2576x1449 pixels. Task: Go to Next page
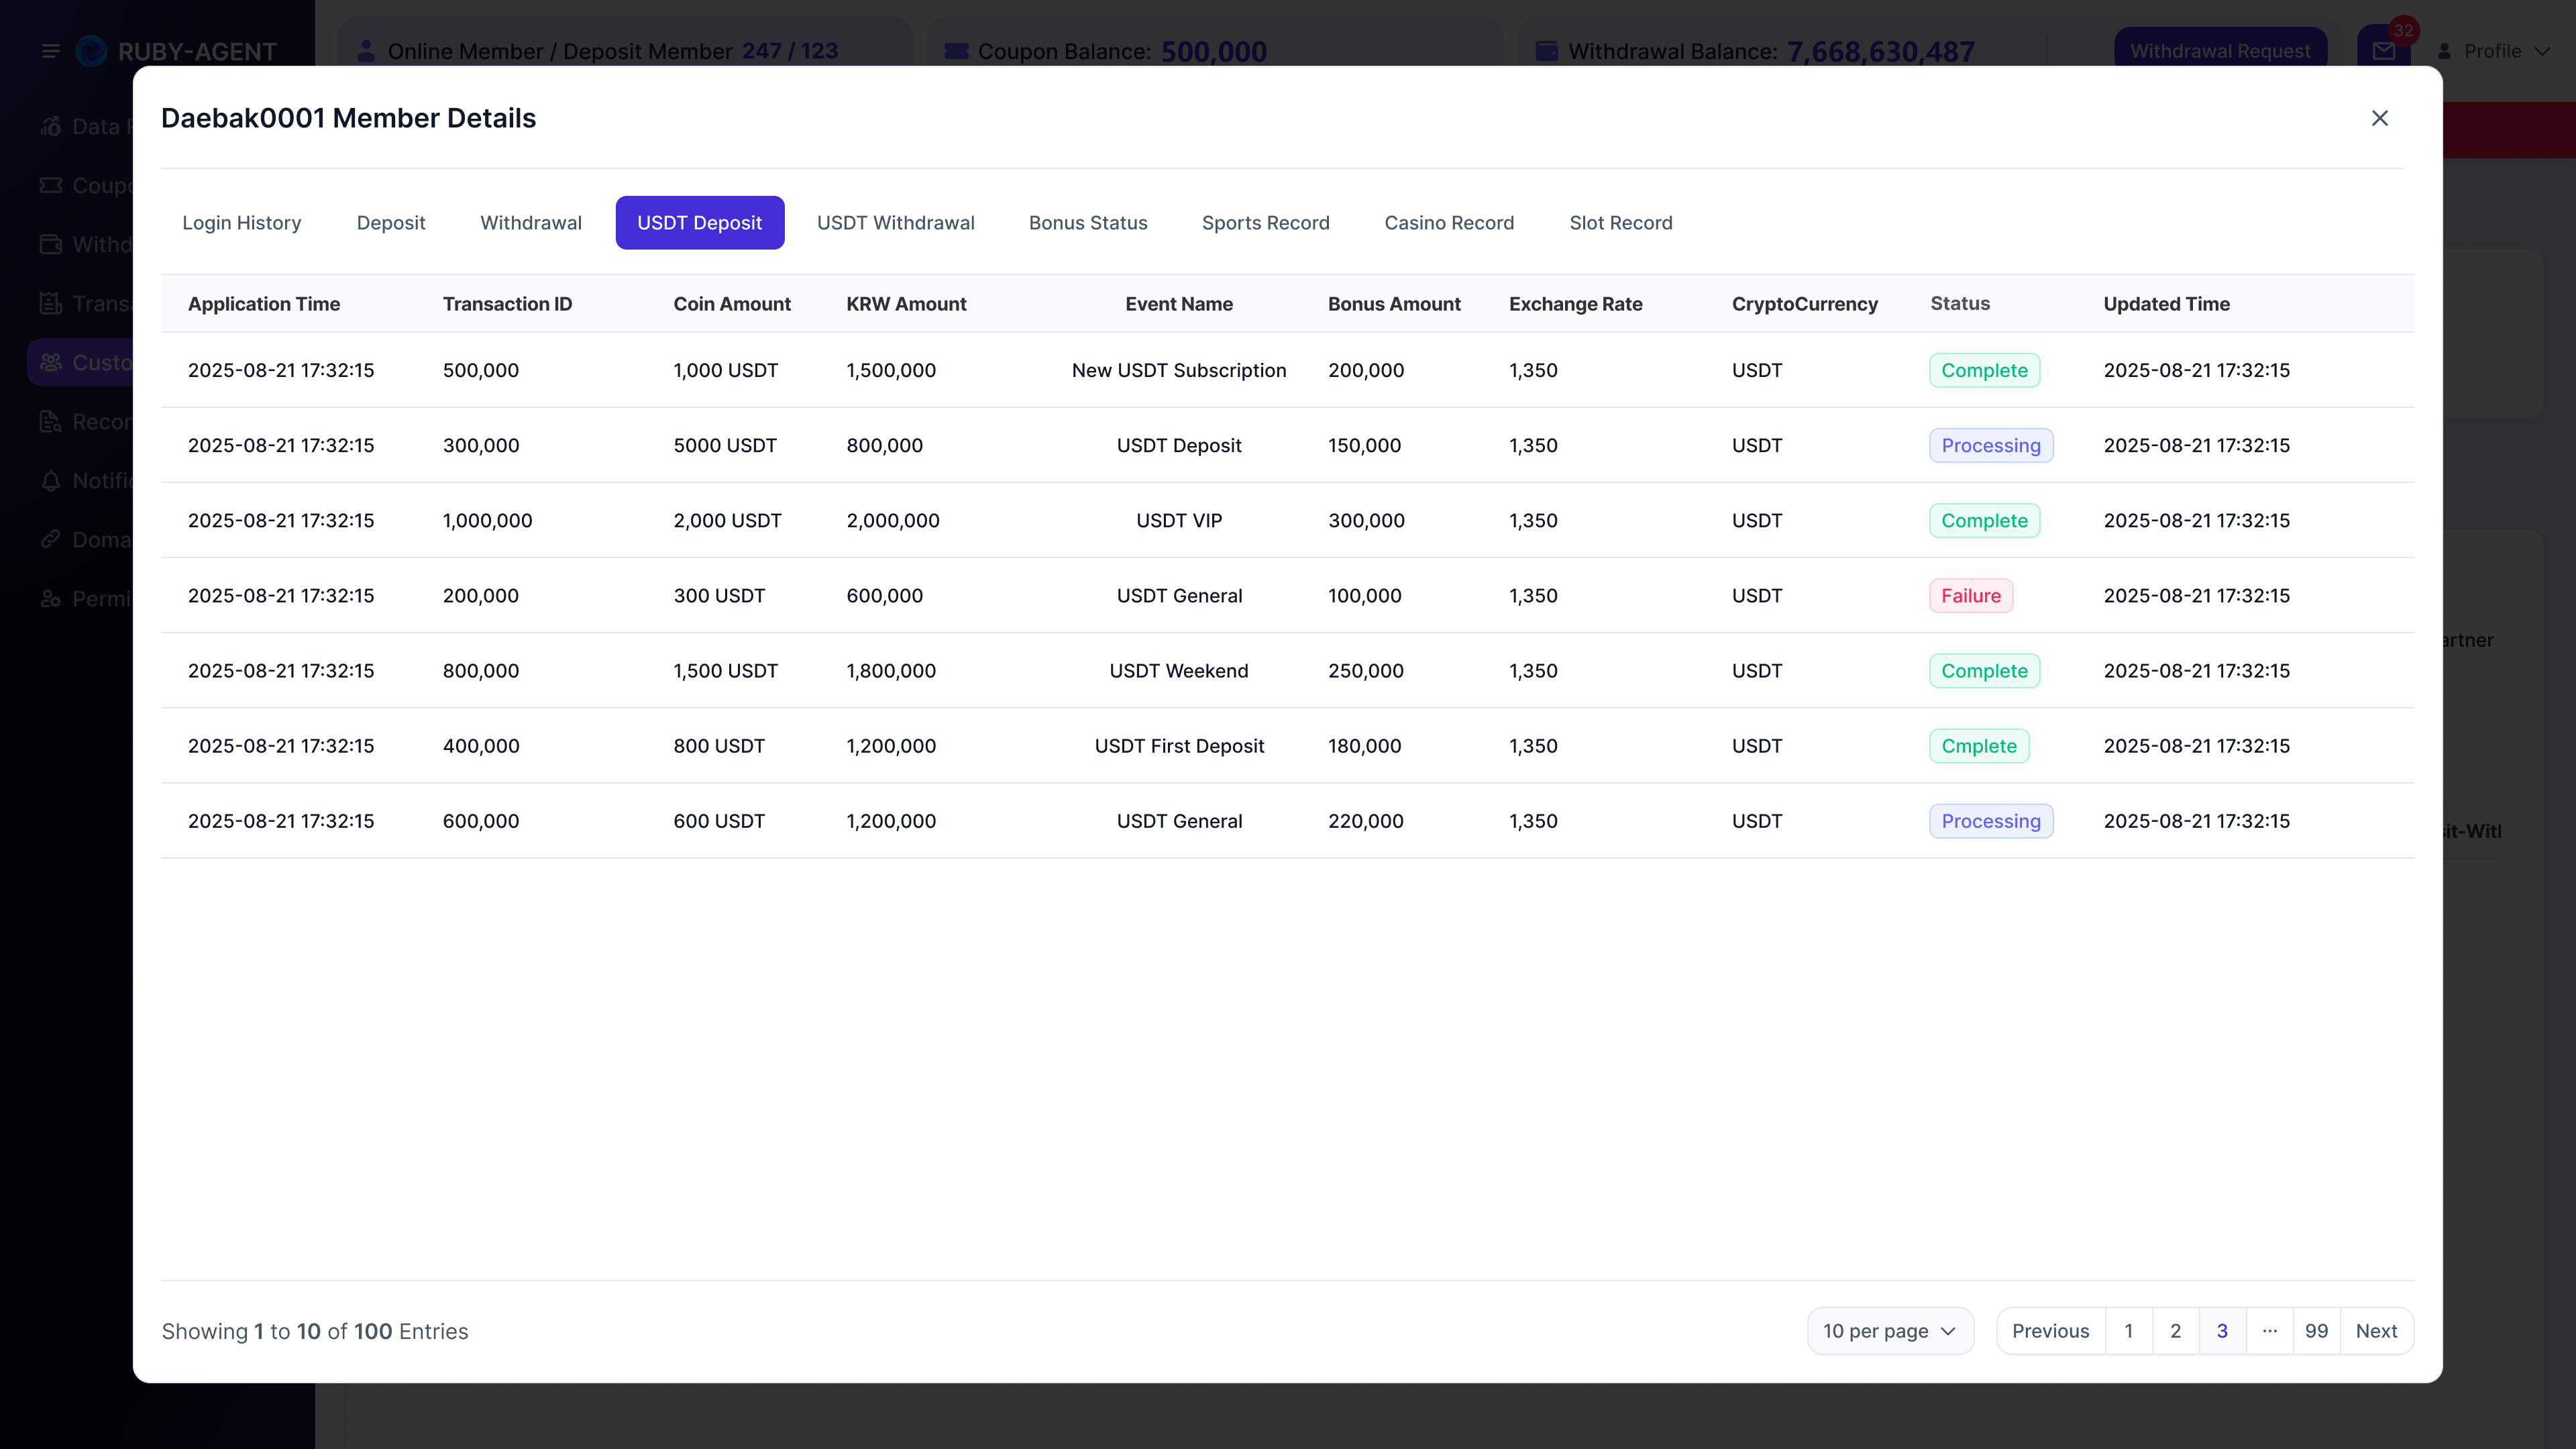(2376, 1331)
